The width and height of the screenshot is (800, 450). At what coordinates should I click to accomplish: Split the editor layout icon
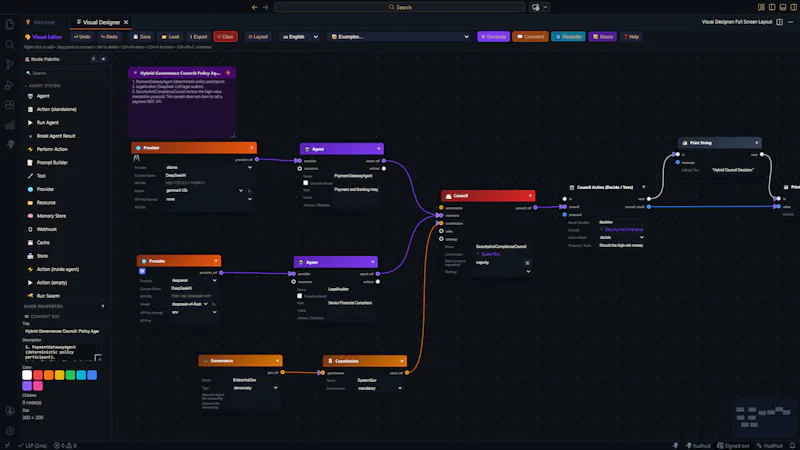[x=780, y=22]
